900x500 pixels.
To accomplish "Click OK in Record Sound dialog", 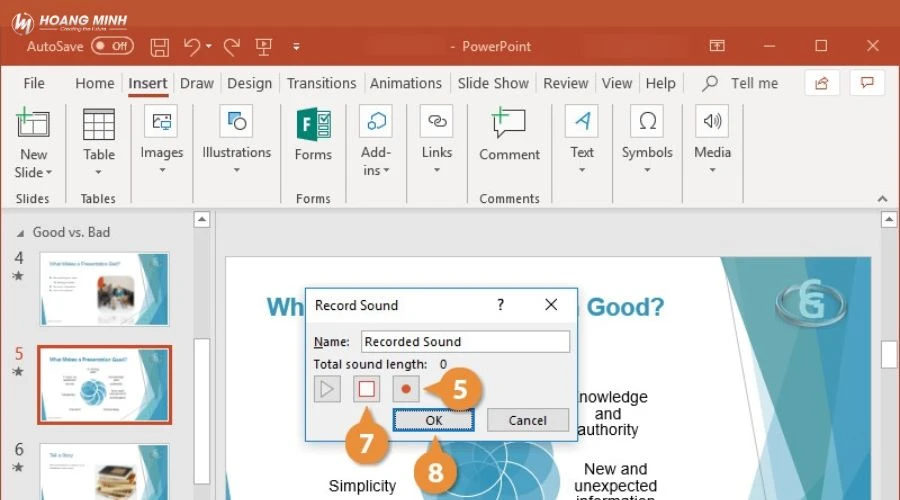I will point(433,420).
